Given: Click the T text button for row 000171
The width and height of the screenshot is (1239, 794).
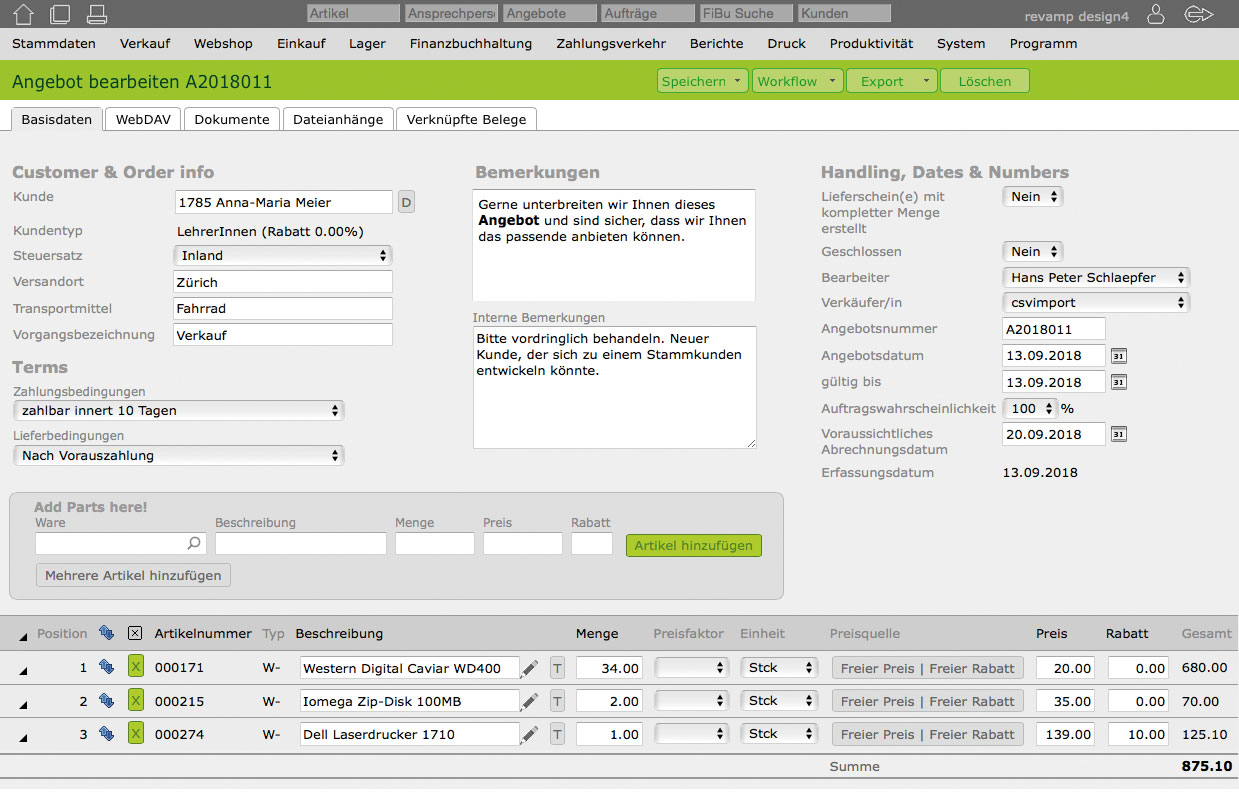Looking at the screenshot, I should pyautogui.click(x=557, y=668).
